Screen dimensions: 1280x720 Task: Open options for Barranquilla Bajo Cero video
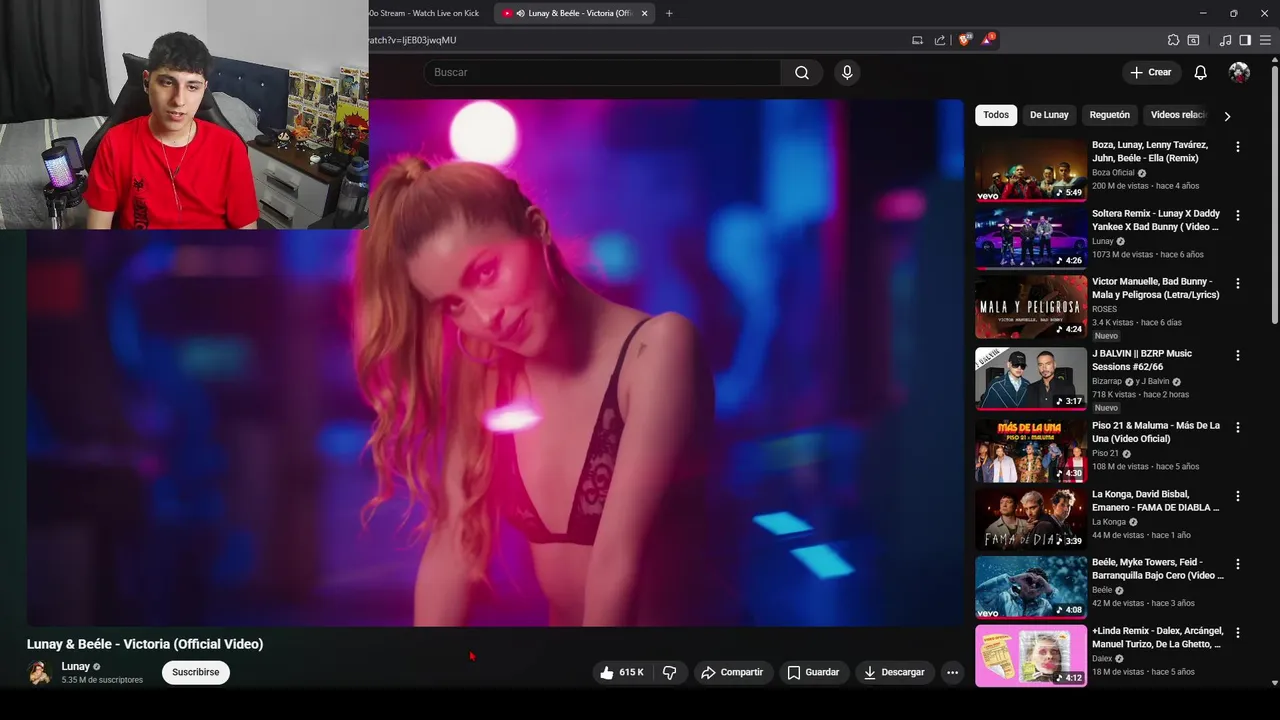click(x=1238, y=564)
